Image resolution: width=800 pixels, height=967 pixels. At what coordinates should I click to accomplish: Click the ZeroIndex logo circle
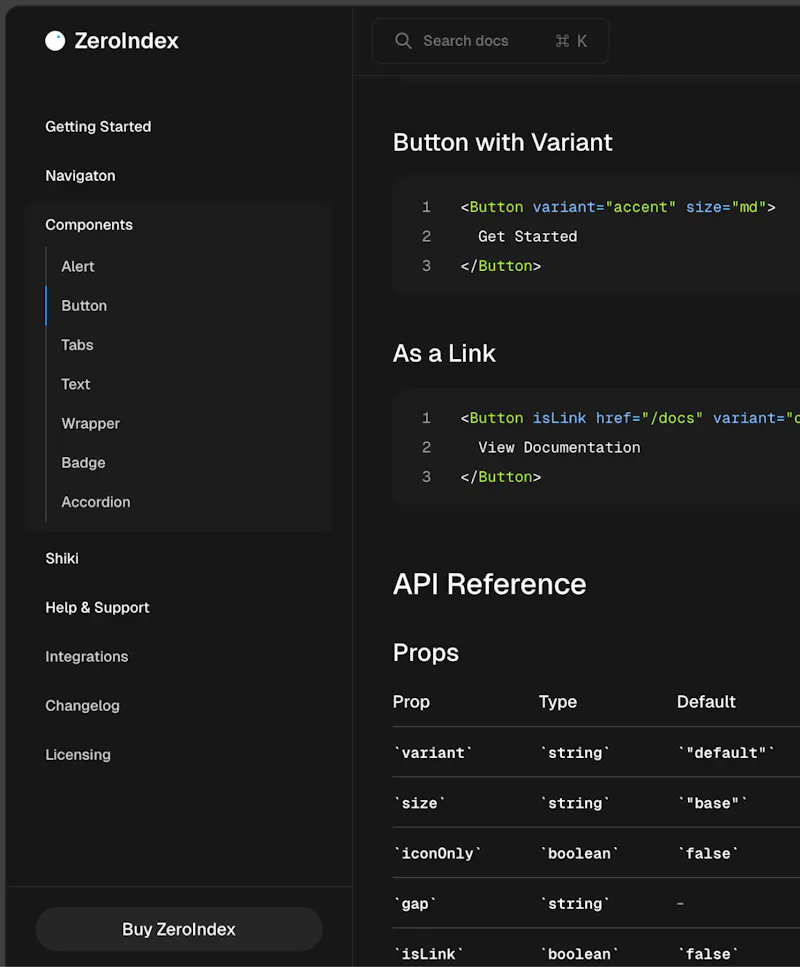55,41
